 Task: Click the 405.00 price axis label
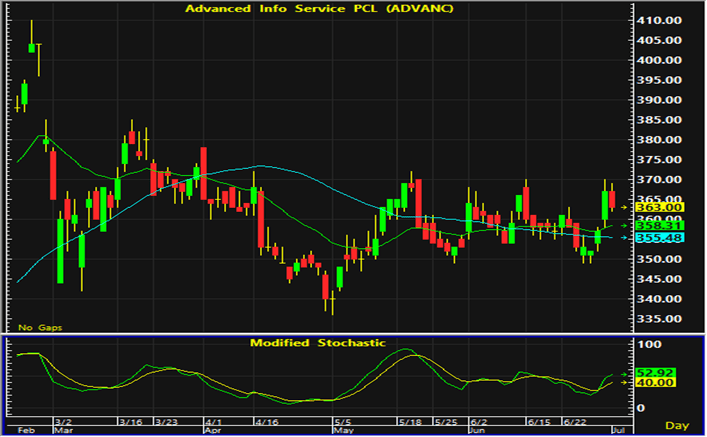659,40
